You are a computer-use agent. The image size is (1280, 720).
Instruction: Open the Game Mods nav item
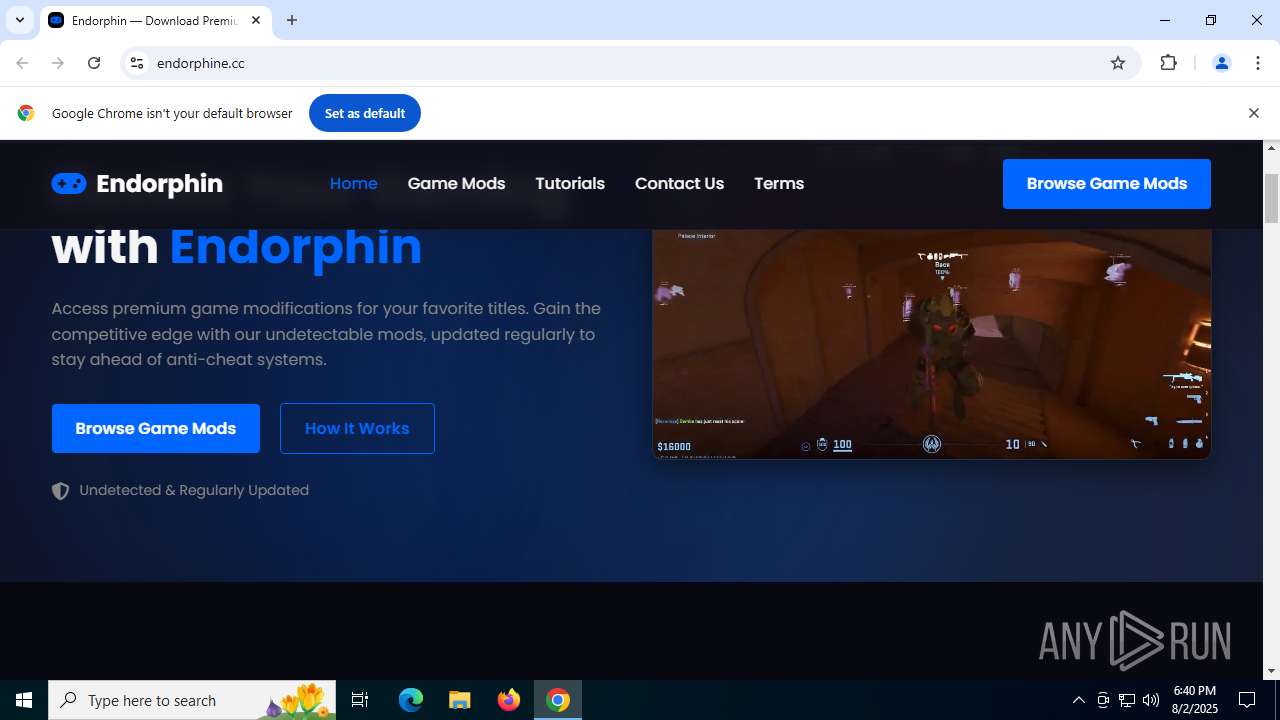pyautogui.click(x=456, y=183)
